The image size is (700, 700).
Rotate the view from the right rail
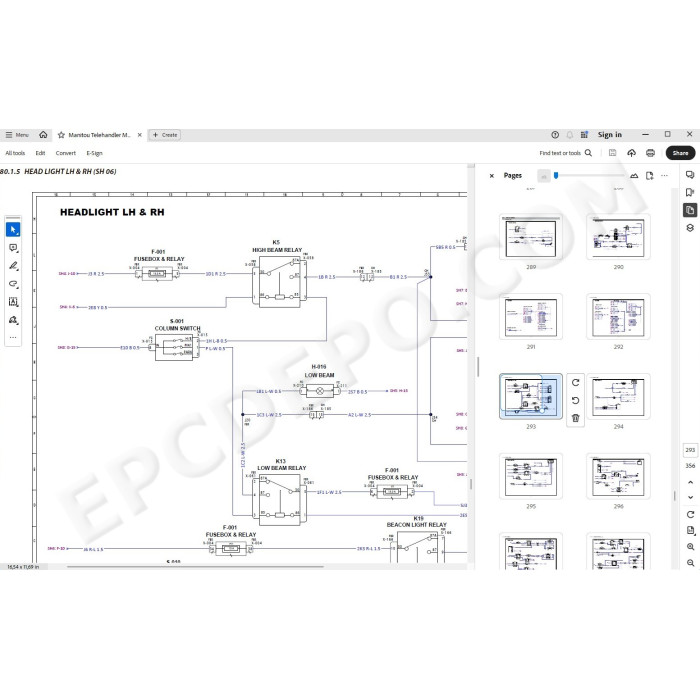click(690, 515)
